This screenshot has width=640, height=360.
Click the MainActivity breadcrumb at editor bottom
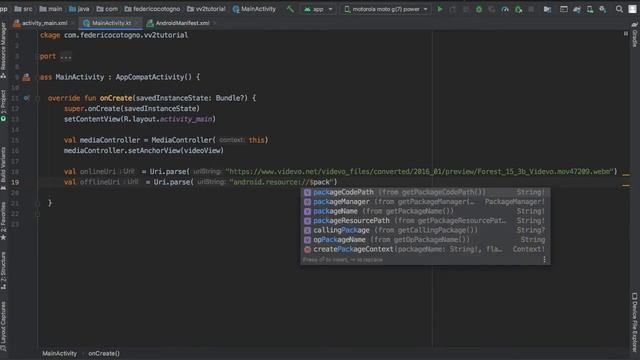click(60, 353)
